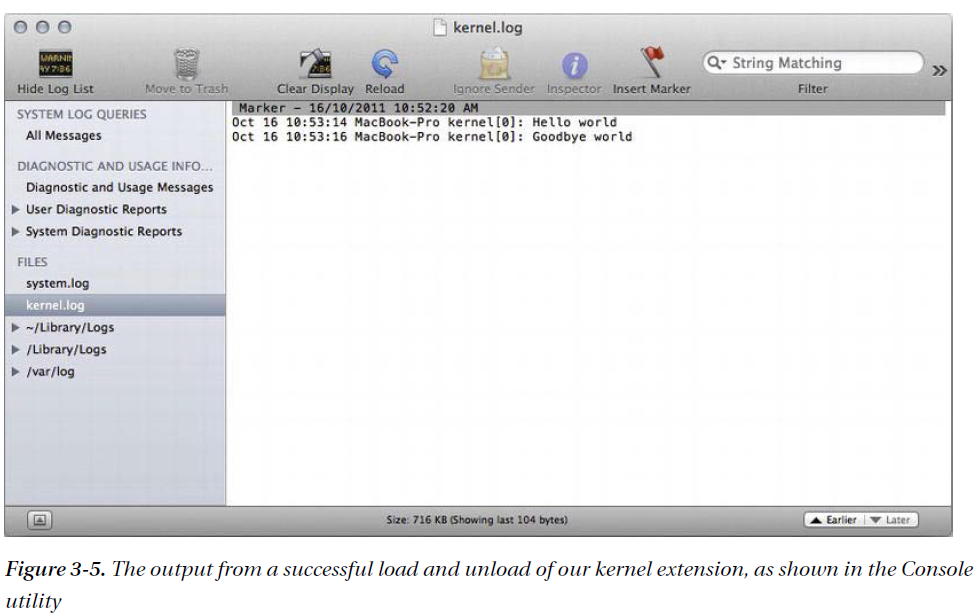Click the Files section header
Screen dimensions: 977x616
pos(32,262)
